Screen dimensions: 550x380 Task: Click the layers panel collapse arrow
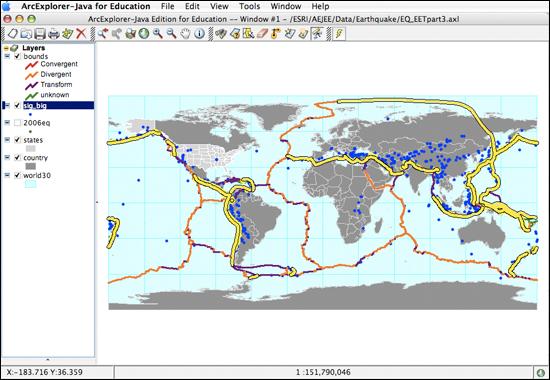tap(48, 360)
